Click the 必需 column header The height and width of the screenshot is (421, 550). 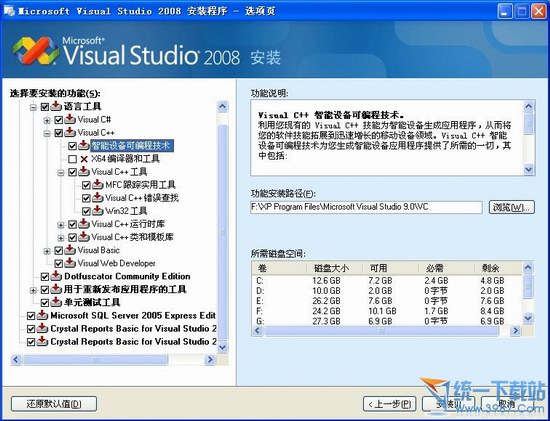coord(446,268)
